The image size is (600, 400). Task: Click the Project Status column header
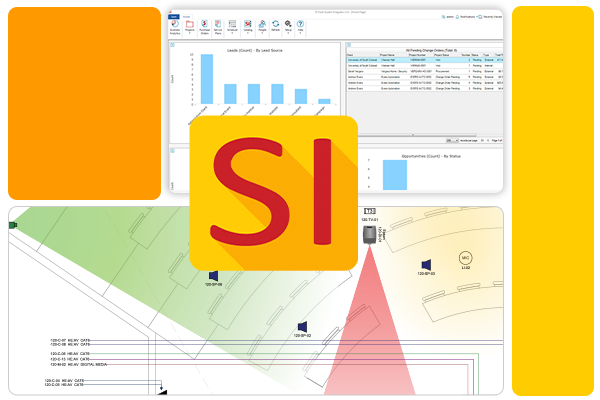click(x=447, y=55)
